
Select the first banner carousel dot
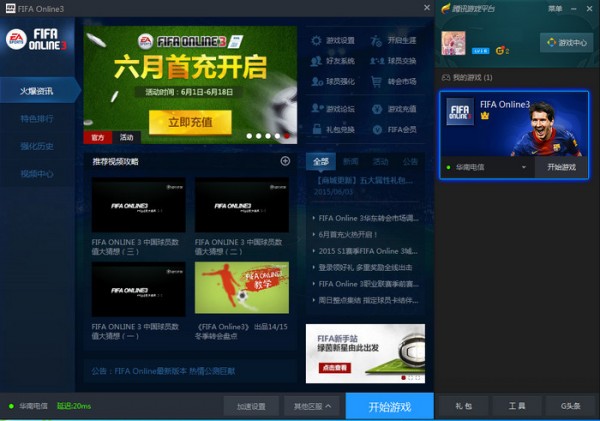[249, 136]
